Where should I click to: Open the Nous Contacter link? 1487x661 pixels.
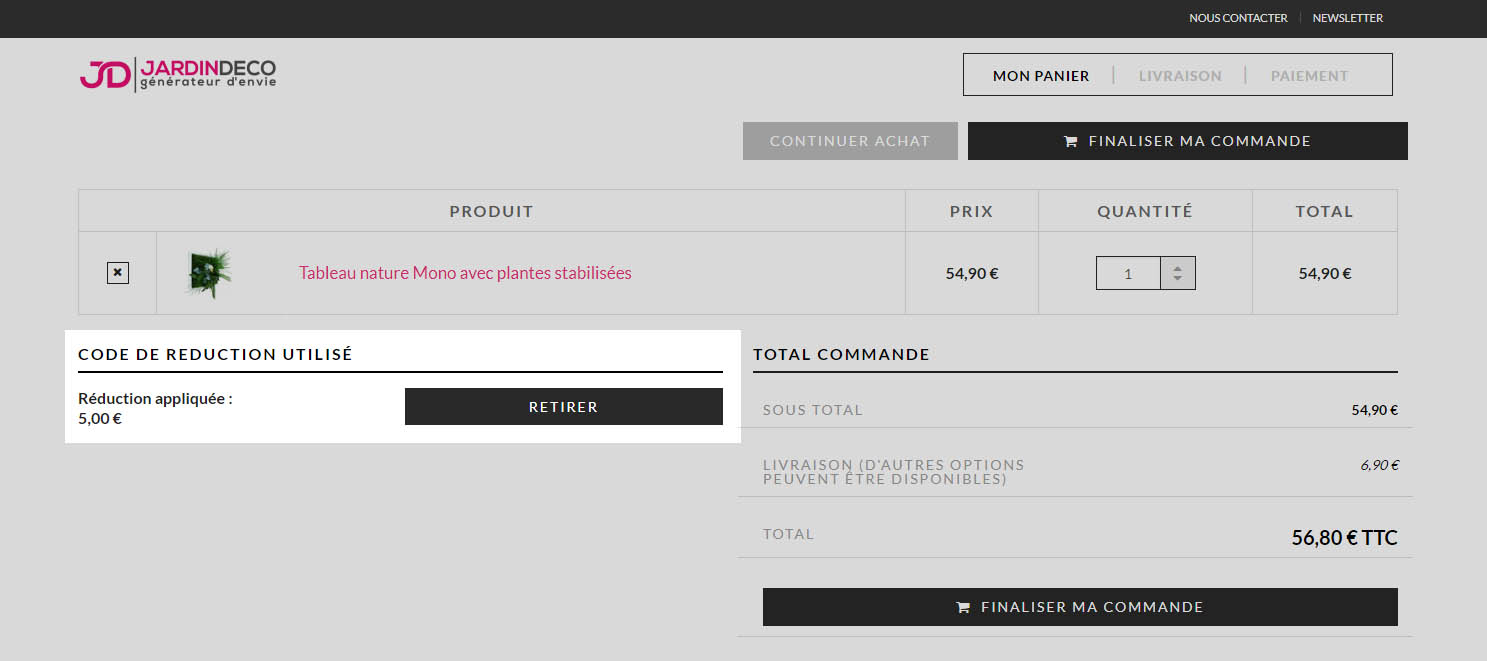coord(1238,18)
